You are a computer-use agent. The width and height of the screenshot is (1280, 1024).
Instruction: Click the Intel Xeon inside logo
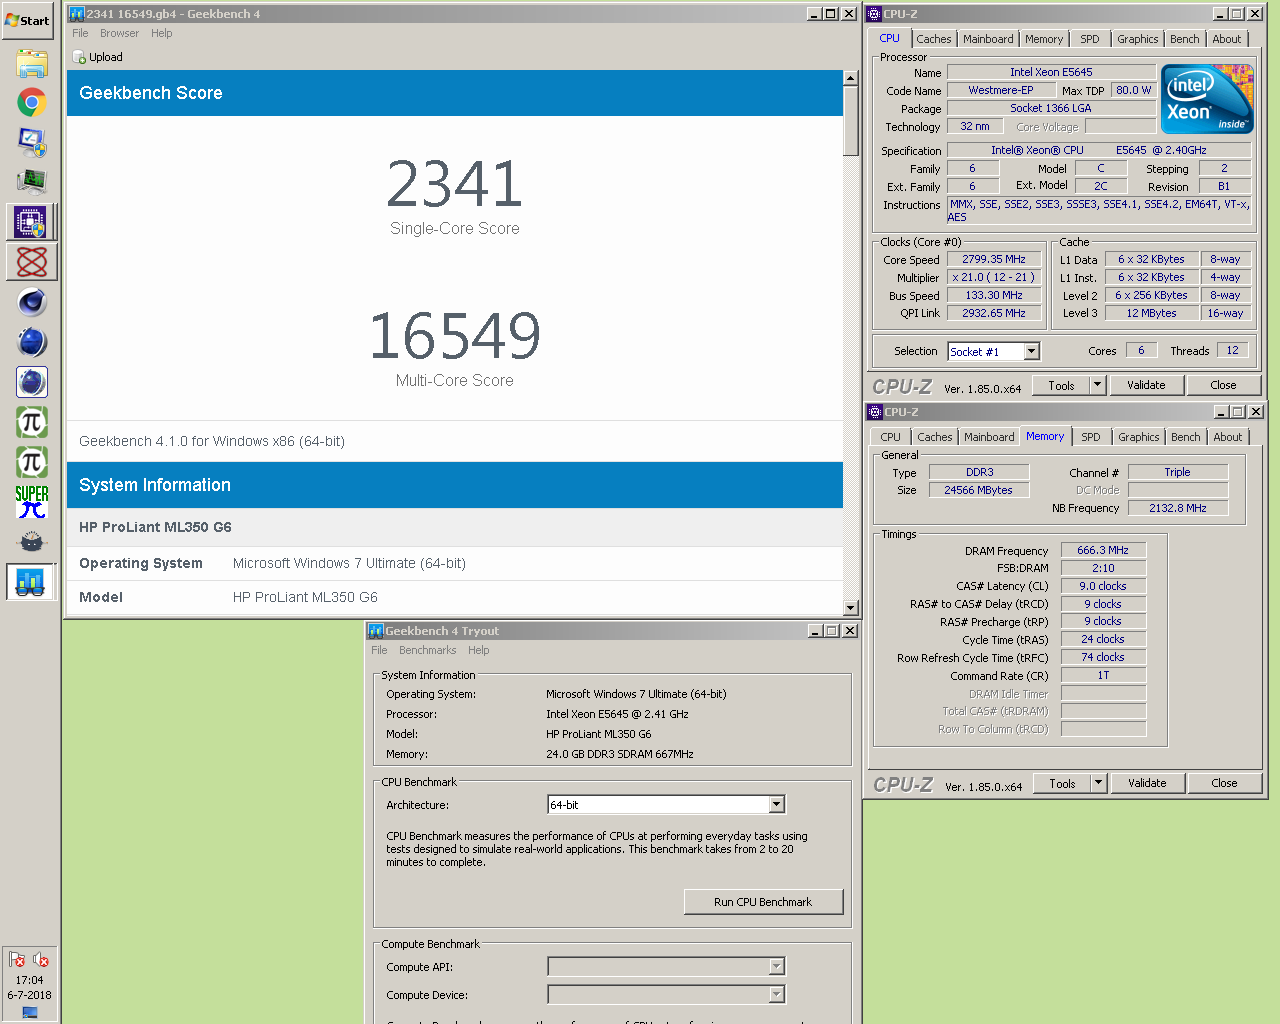(1207, 99)
